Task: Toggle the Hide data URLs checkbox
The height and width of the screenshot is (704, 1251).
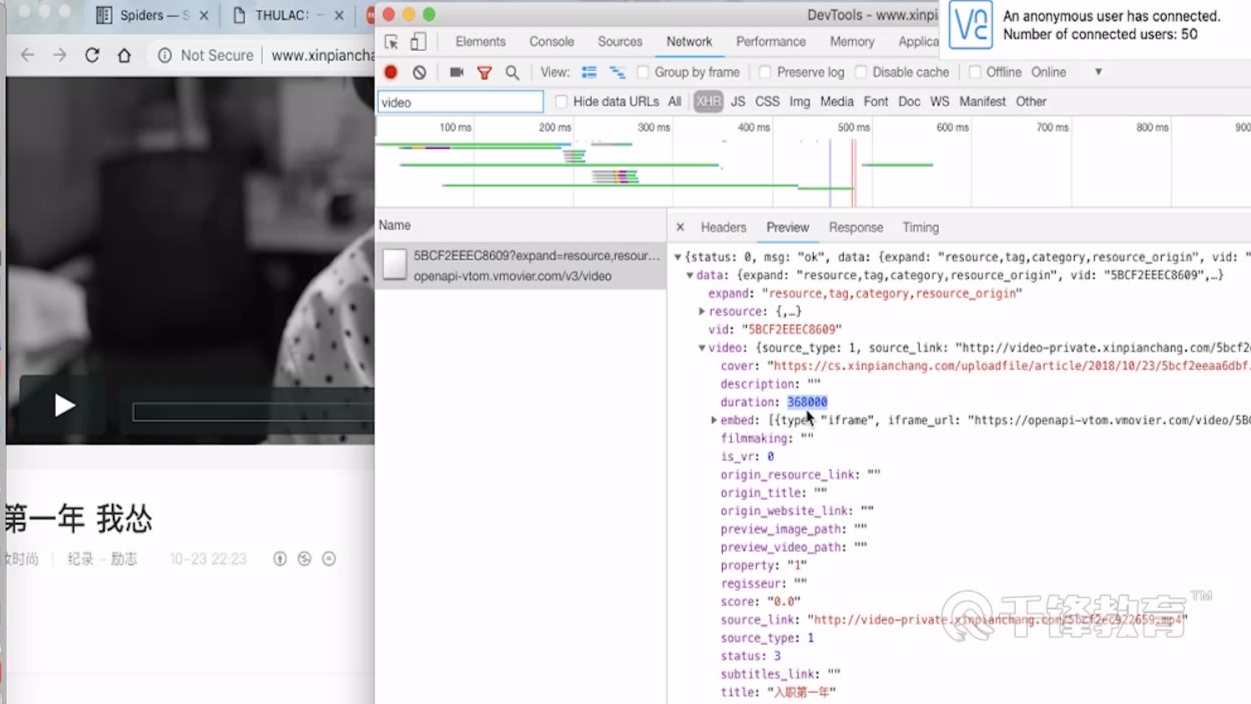Action: click(x=561, y=101)
